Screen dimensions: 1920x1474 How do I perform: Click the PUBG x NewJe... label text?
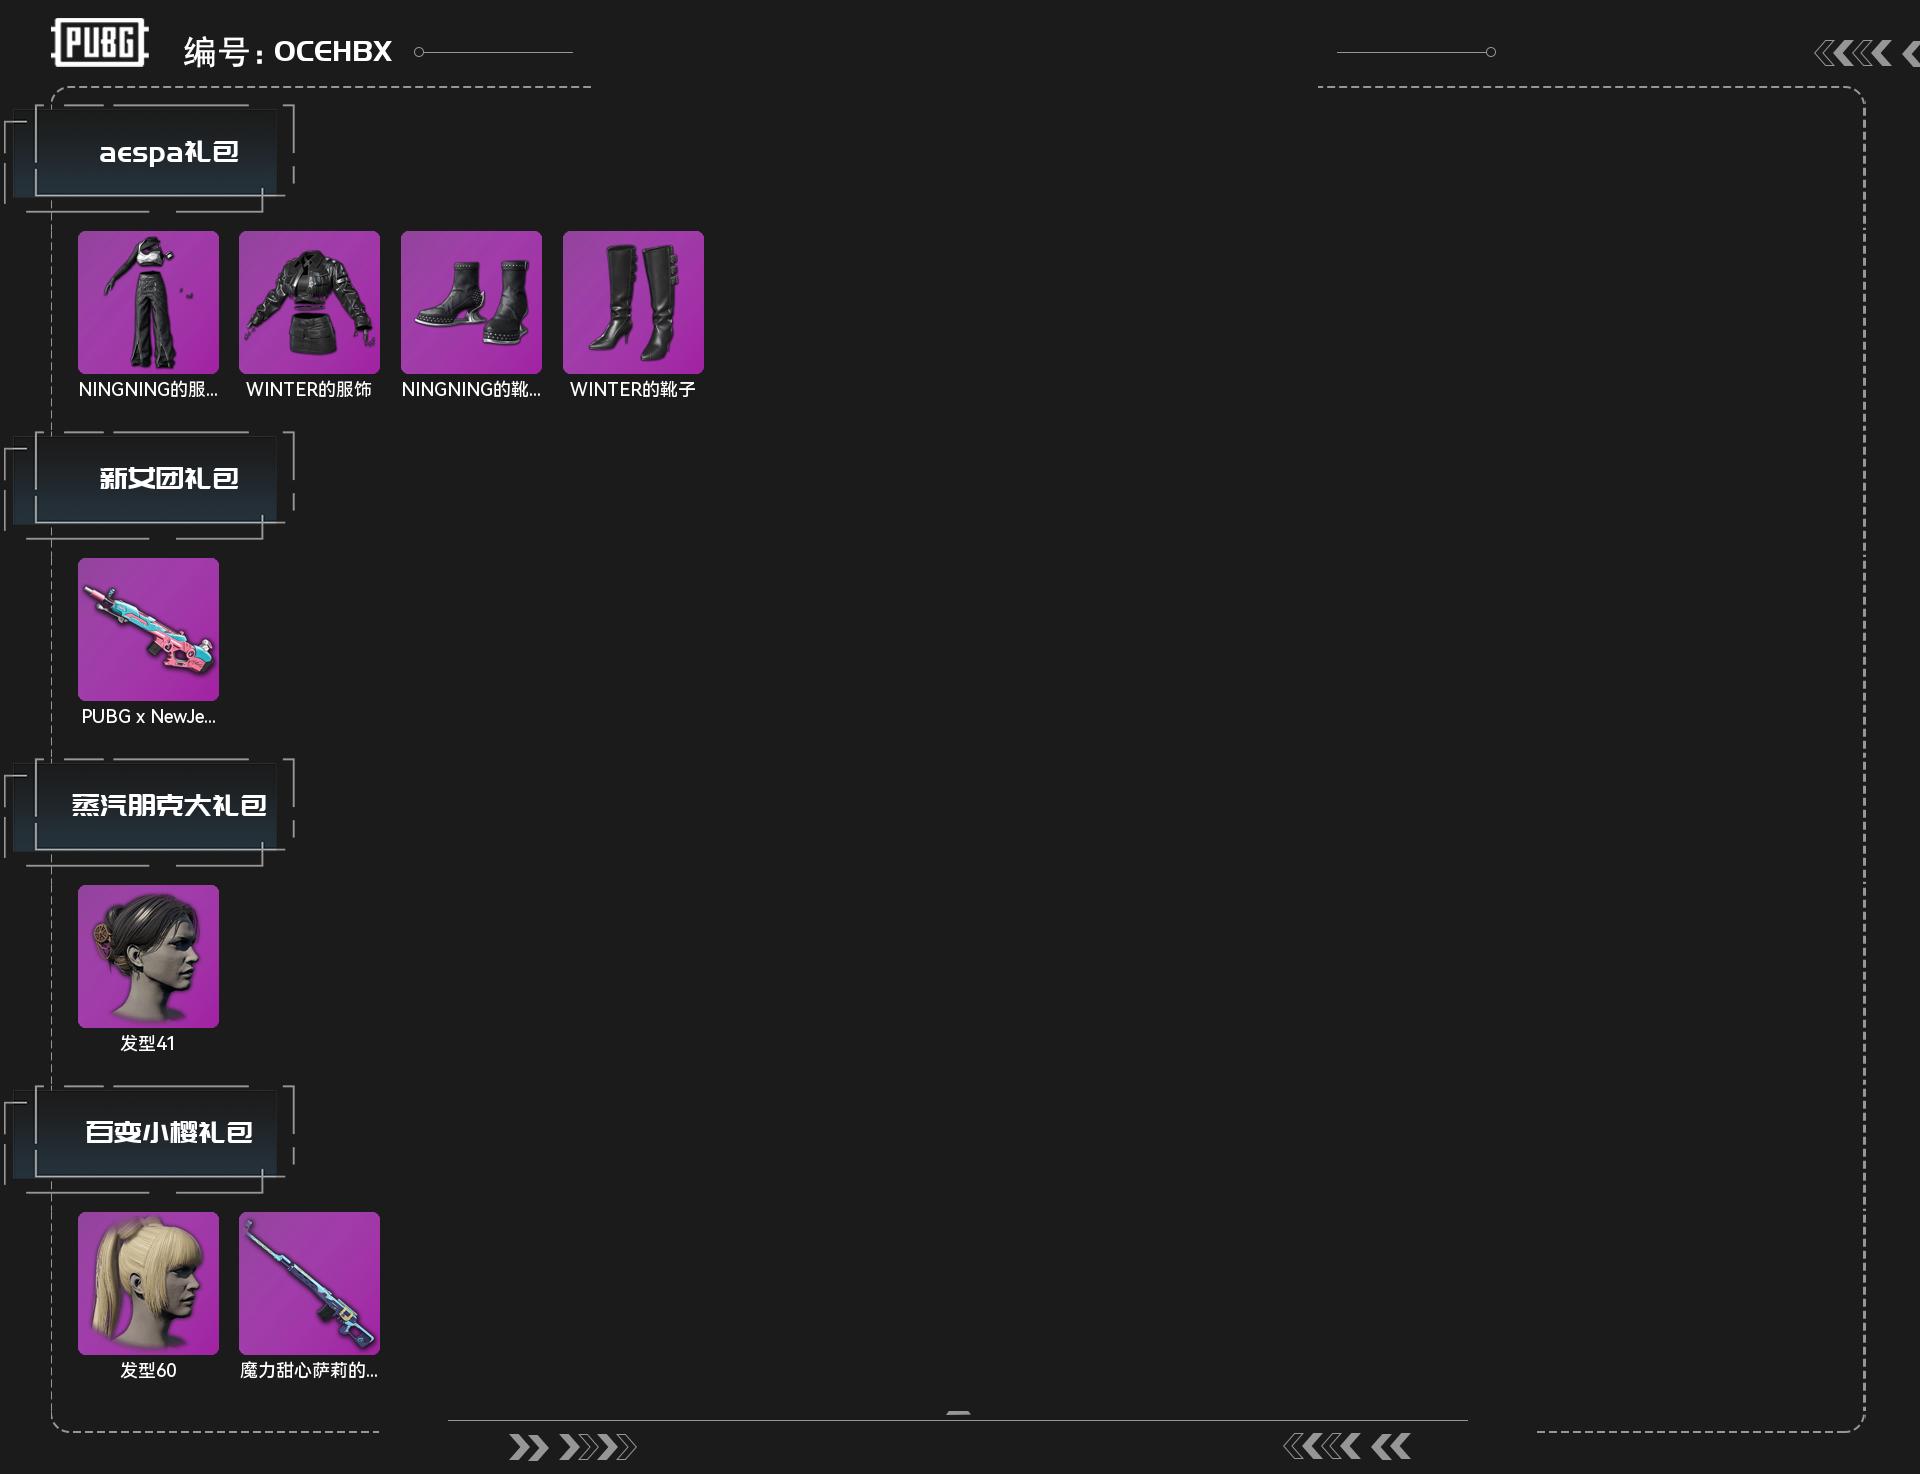(x=148, y=717)
